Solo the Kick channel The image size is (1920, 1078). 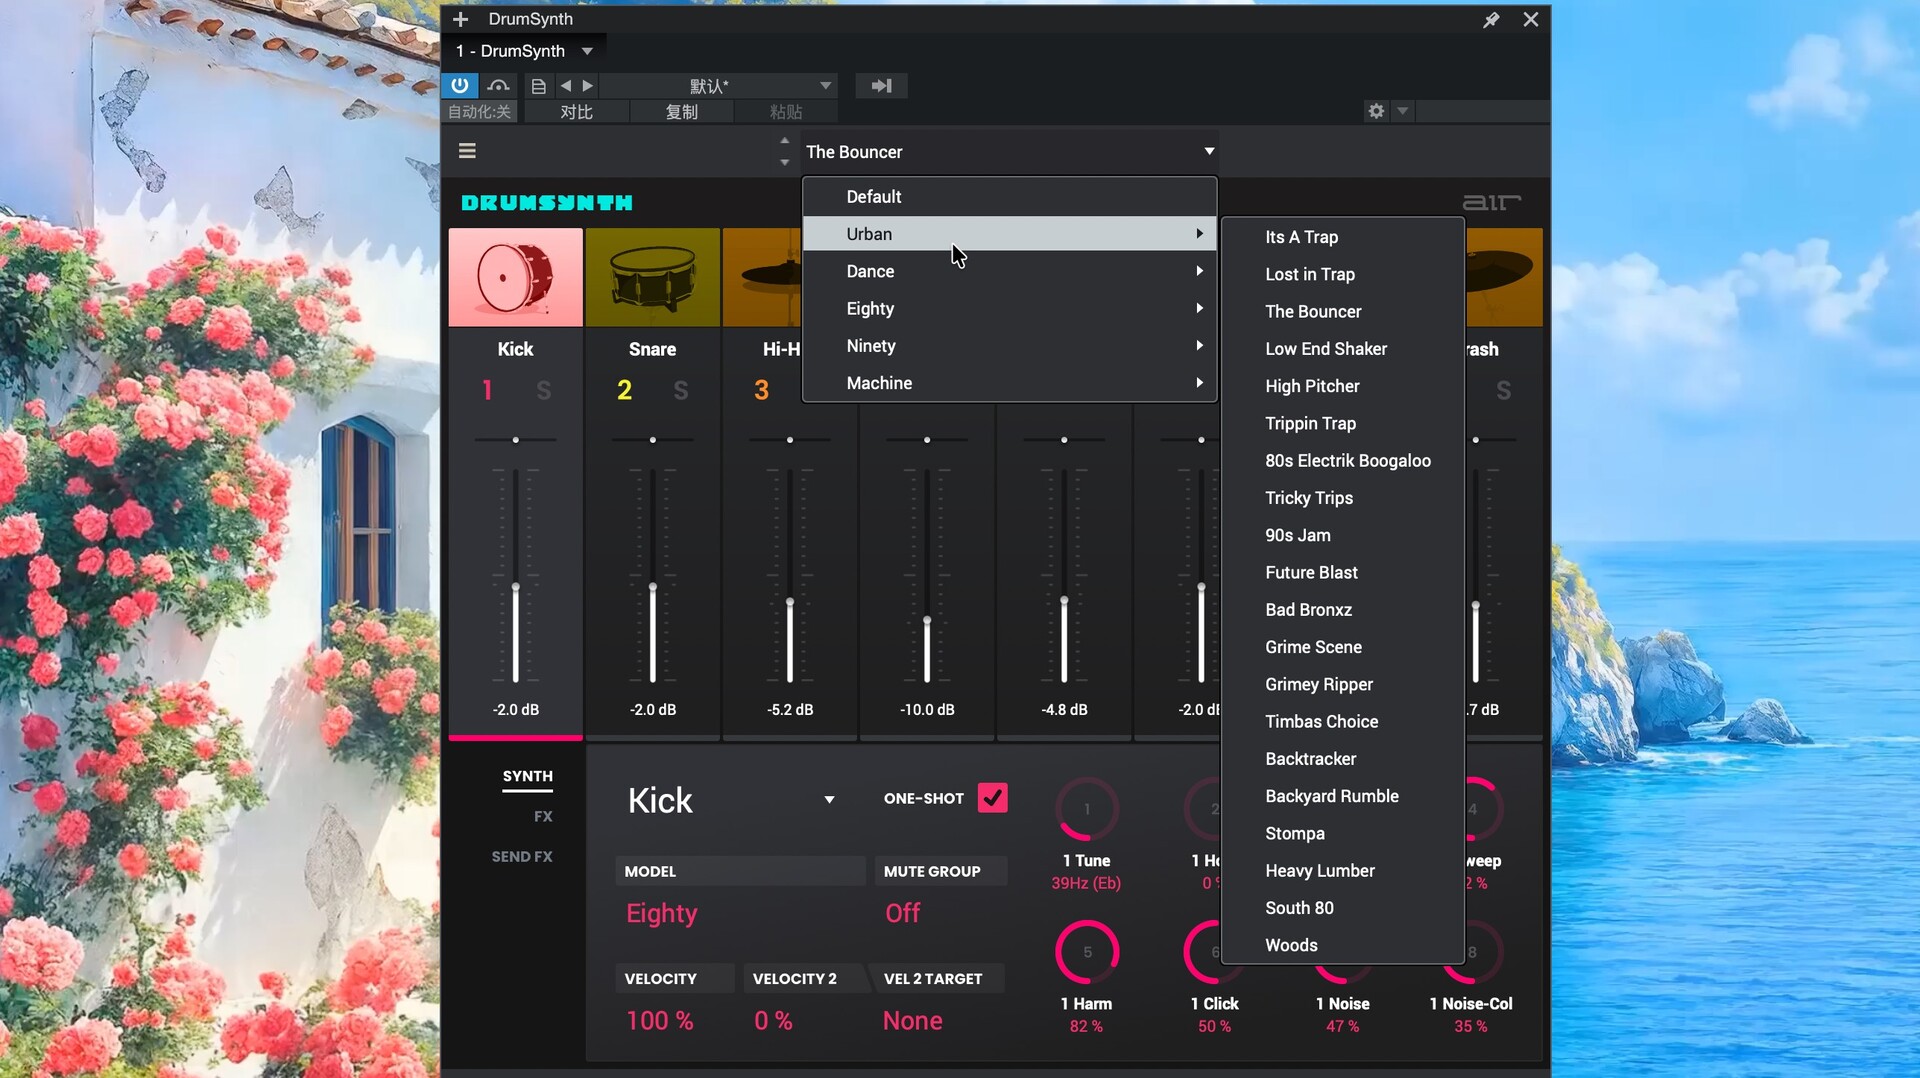(543, 390)
